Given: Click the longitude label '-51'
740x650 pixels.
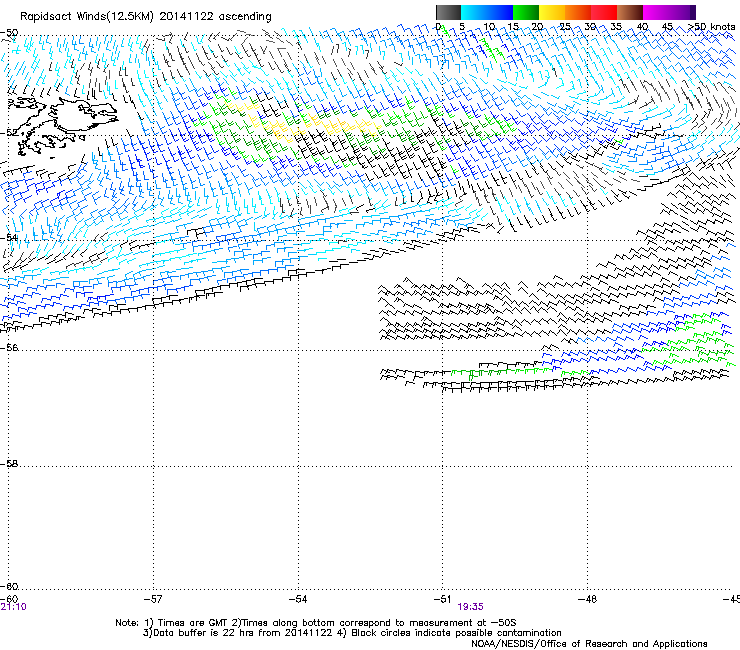Looking at the screenshot, I should click(x=442, y=599).
